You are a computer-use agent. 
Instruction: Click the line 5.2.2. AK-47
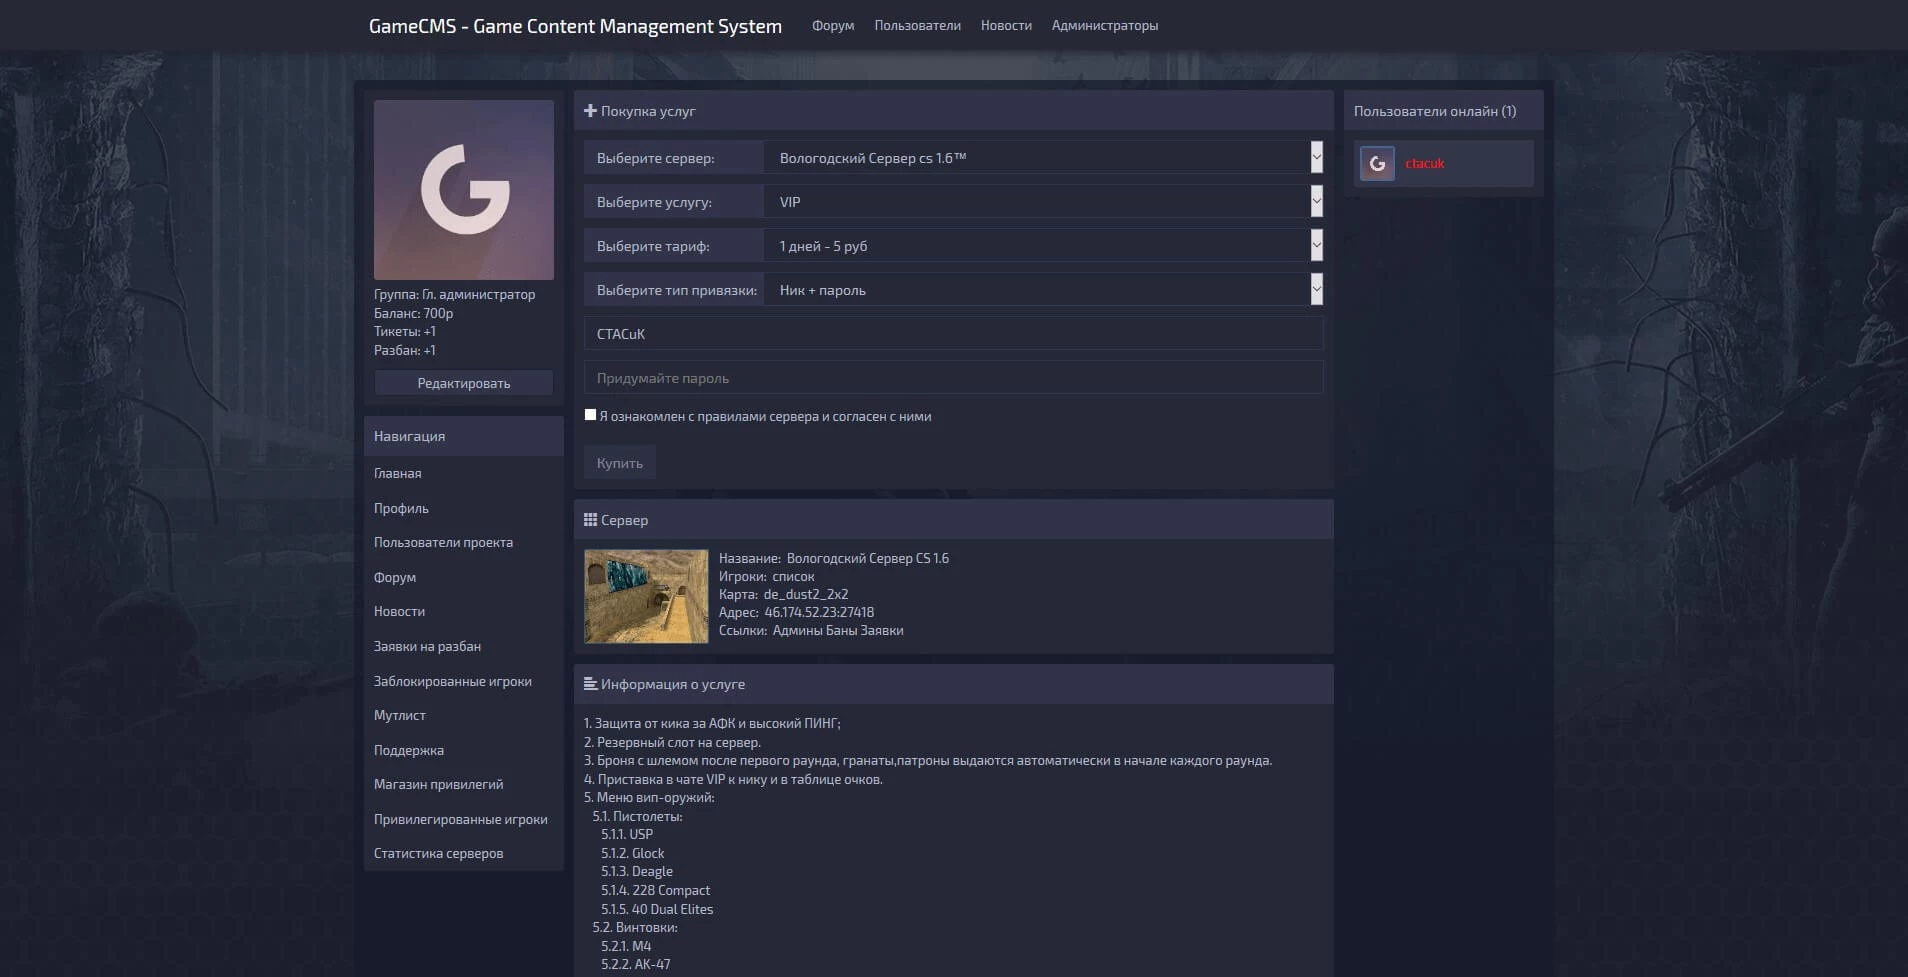pyautogui.click(x=636, y=965)
